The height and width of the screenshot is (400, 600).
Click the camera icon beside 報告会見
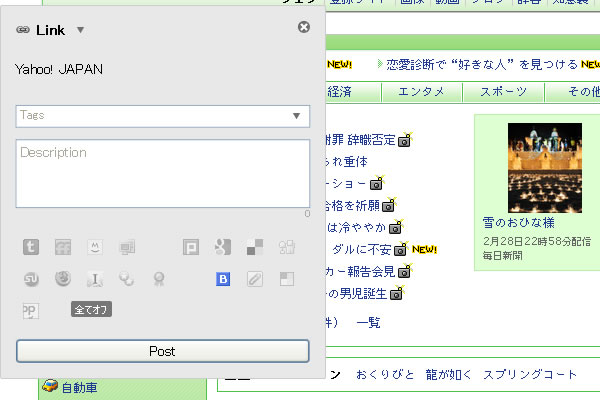[x=405, y=271]
